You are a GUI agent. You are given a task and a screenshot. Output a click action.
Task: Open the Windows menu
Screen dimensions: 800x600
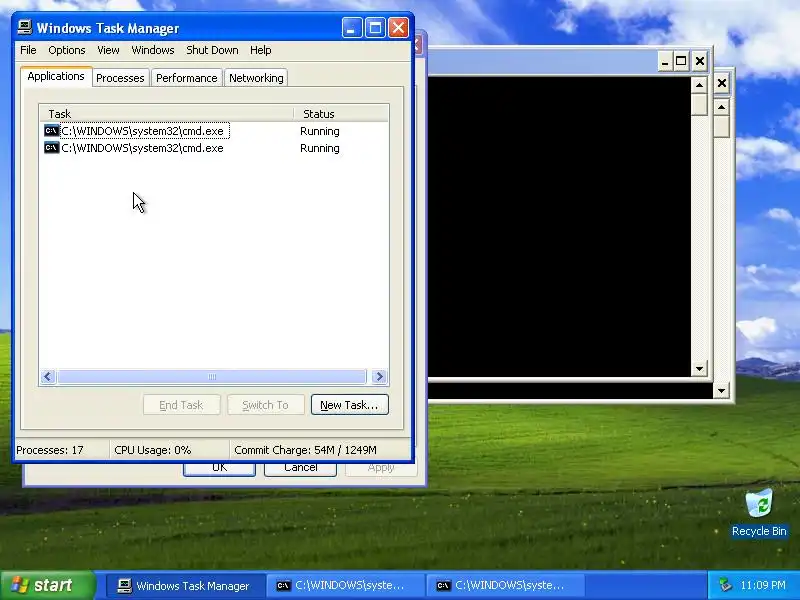click(x=153, y=50)
